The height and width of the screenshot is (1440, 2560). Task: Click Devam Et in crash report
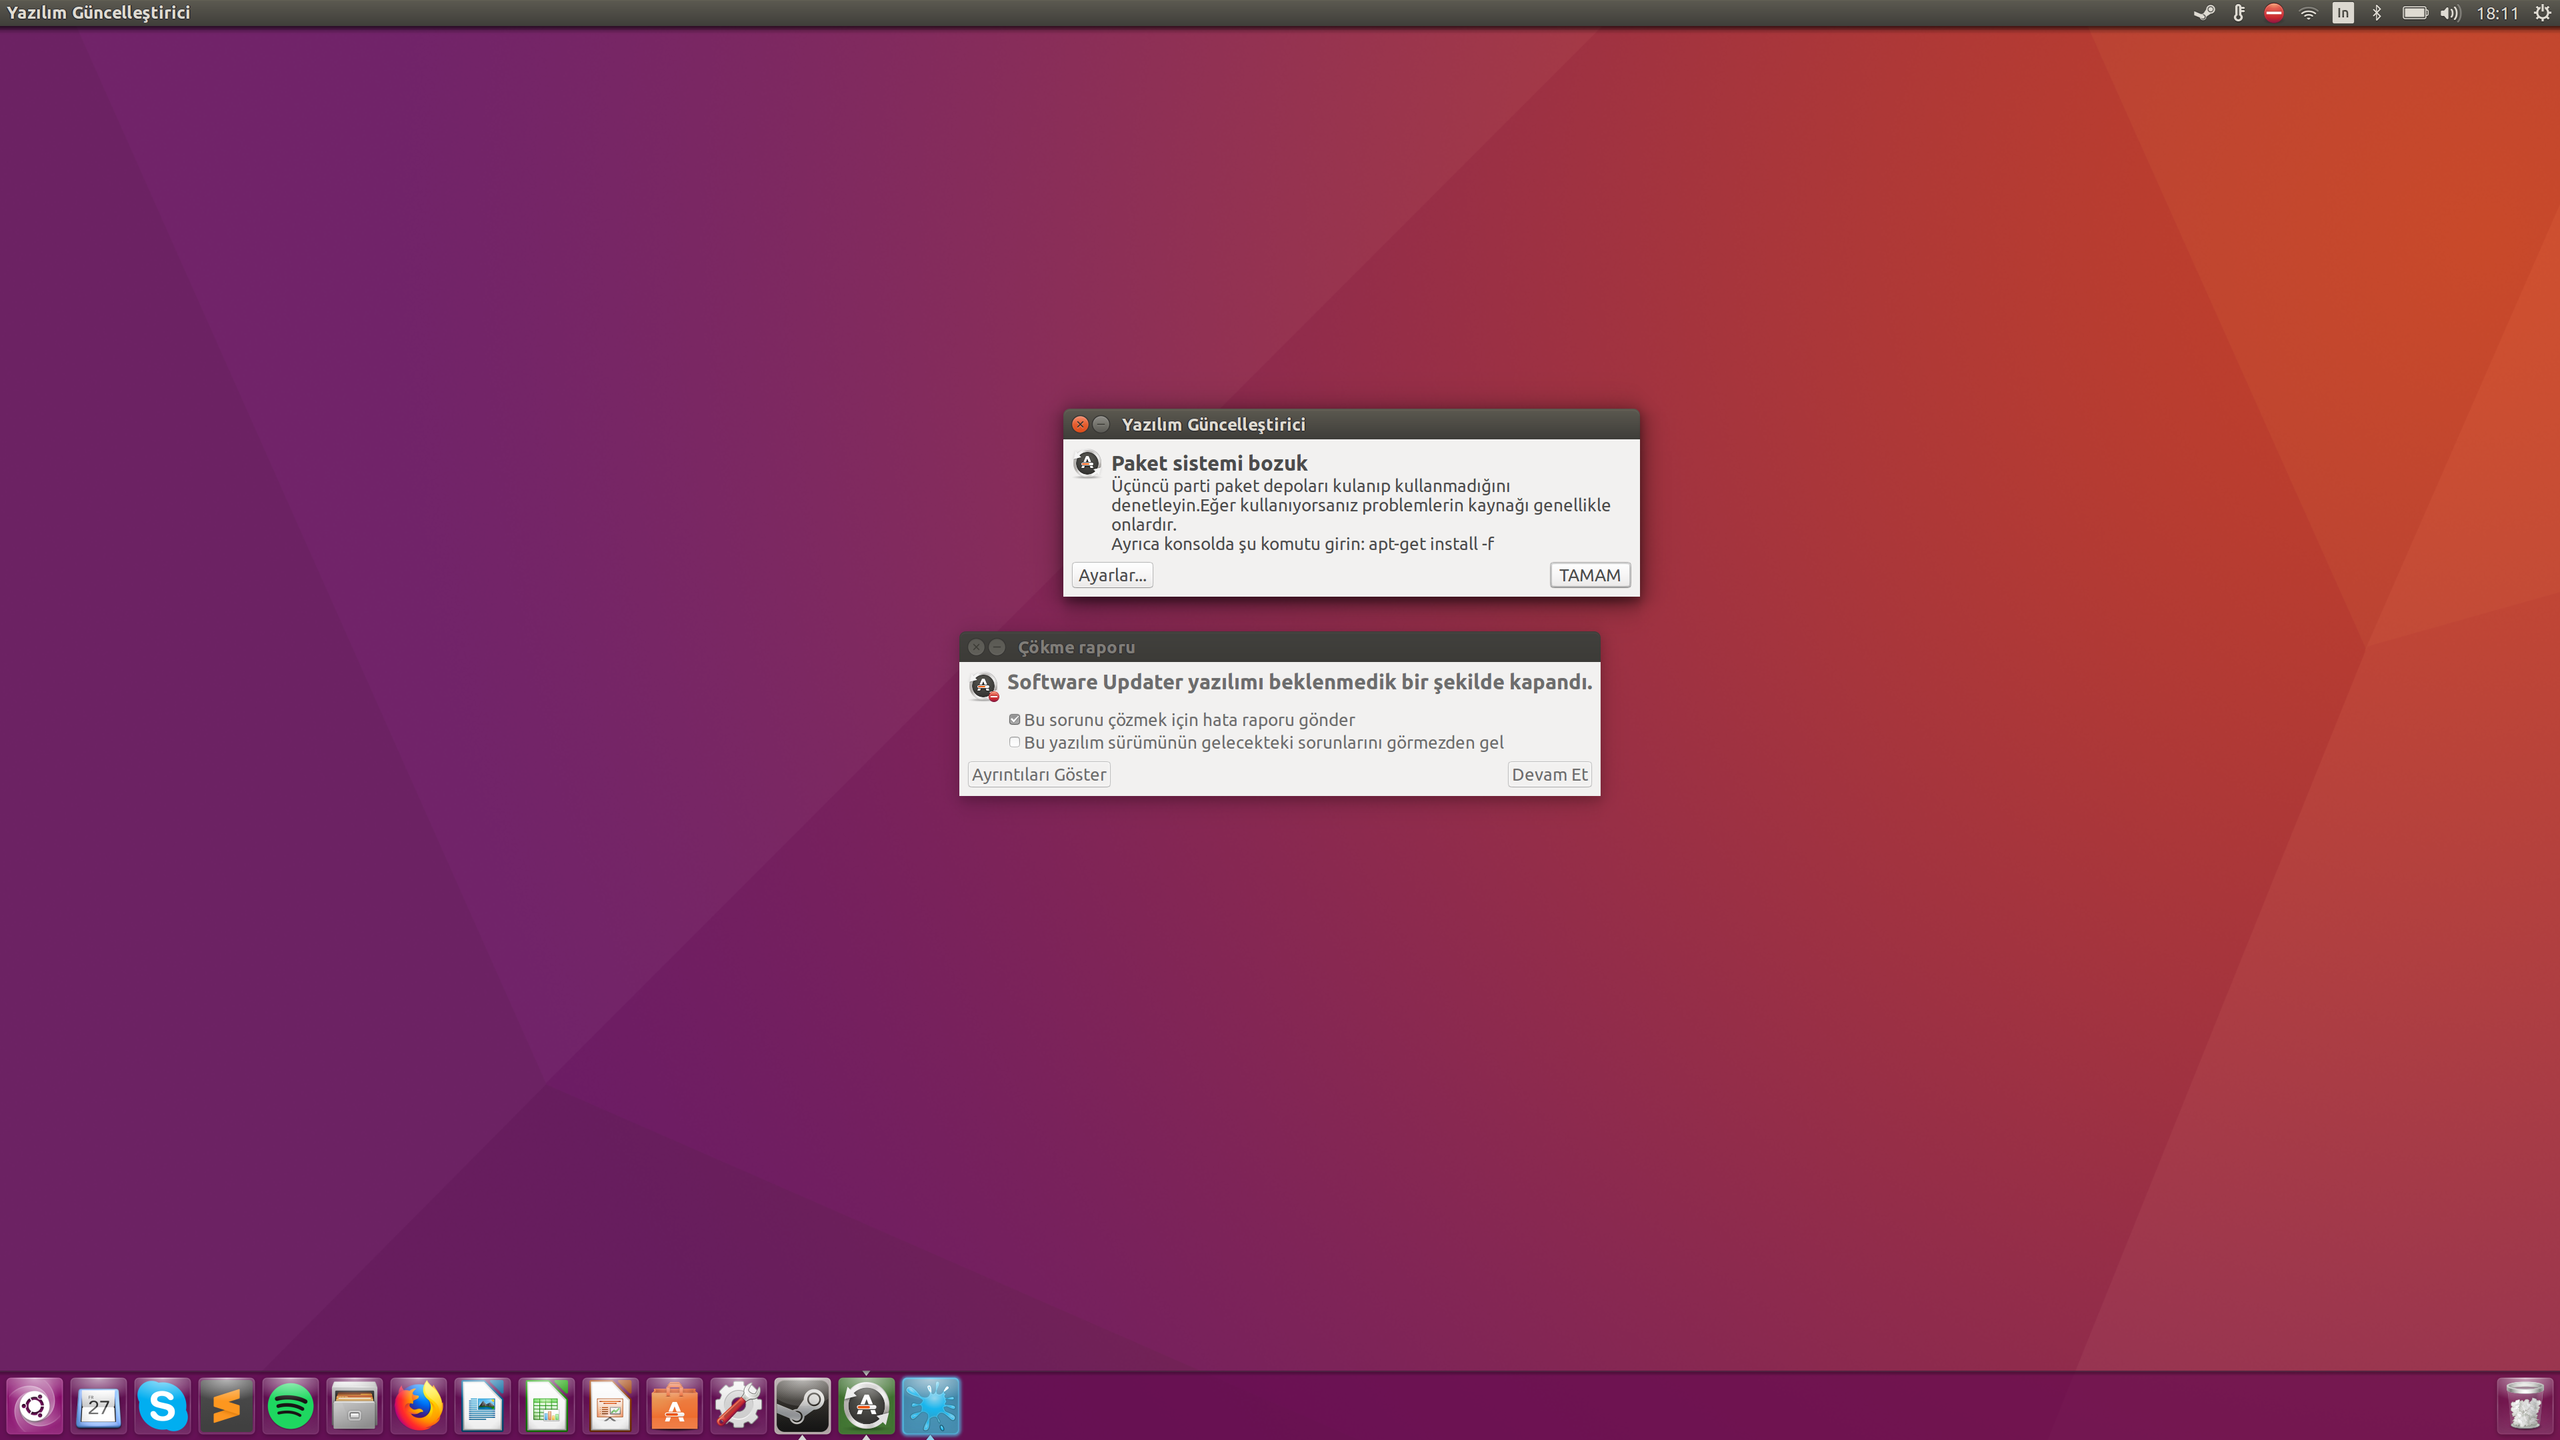(x=1549, y=774)
